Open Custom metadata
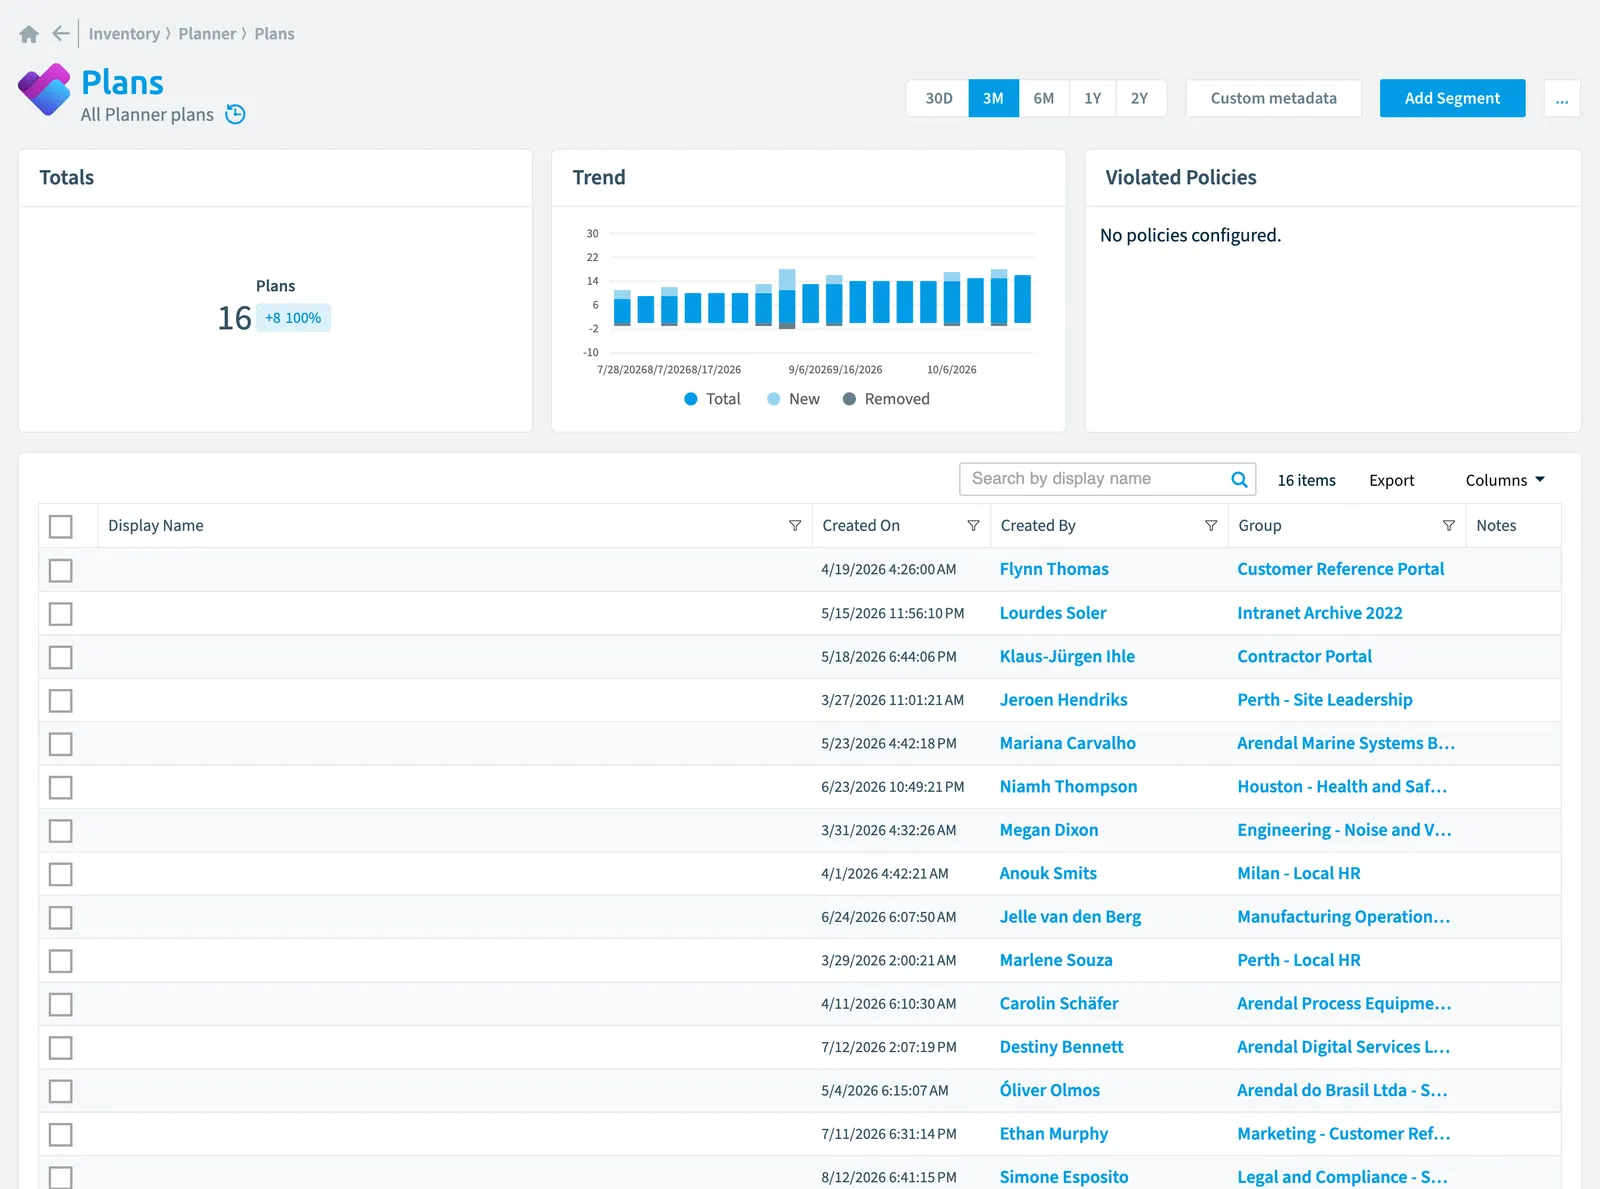The image size is (1600, 1189). coord(1273,98)
